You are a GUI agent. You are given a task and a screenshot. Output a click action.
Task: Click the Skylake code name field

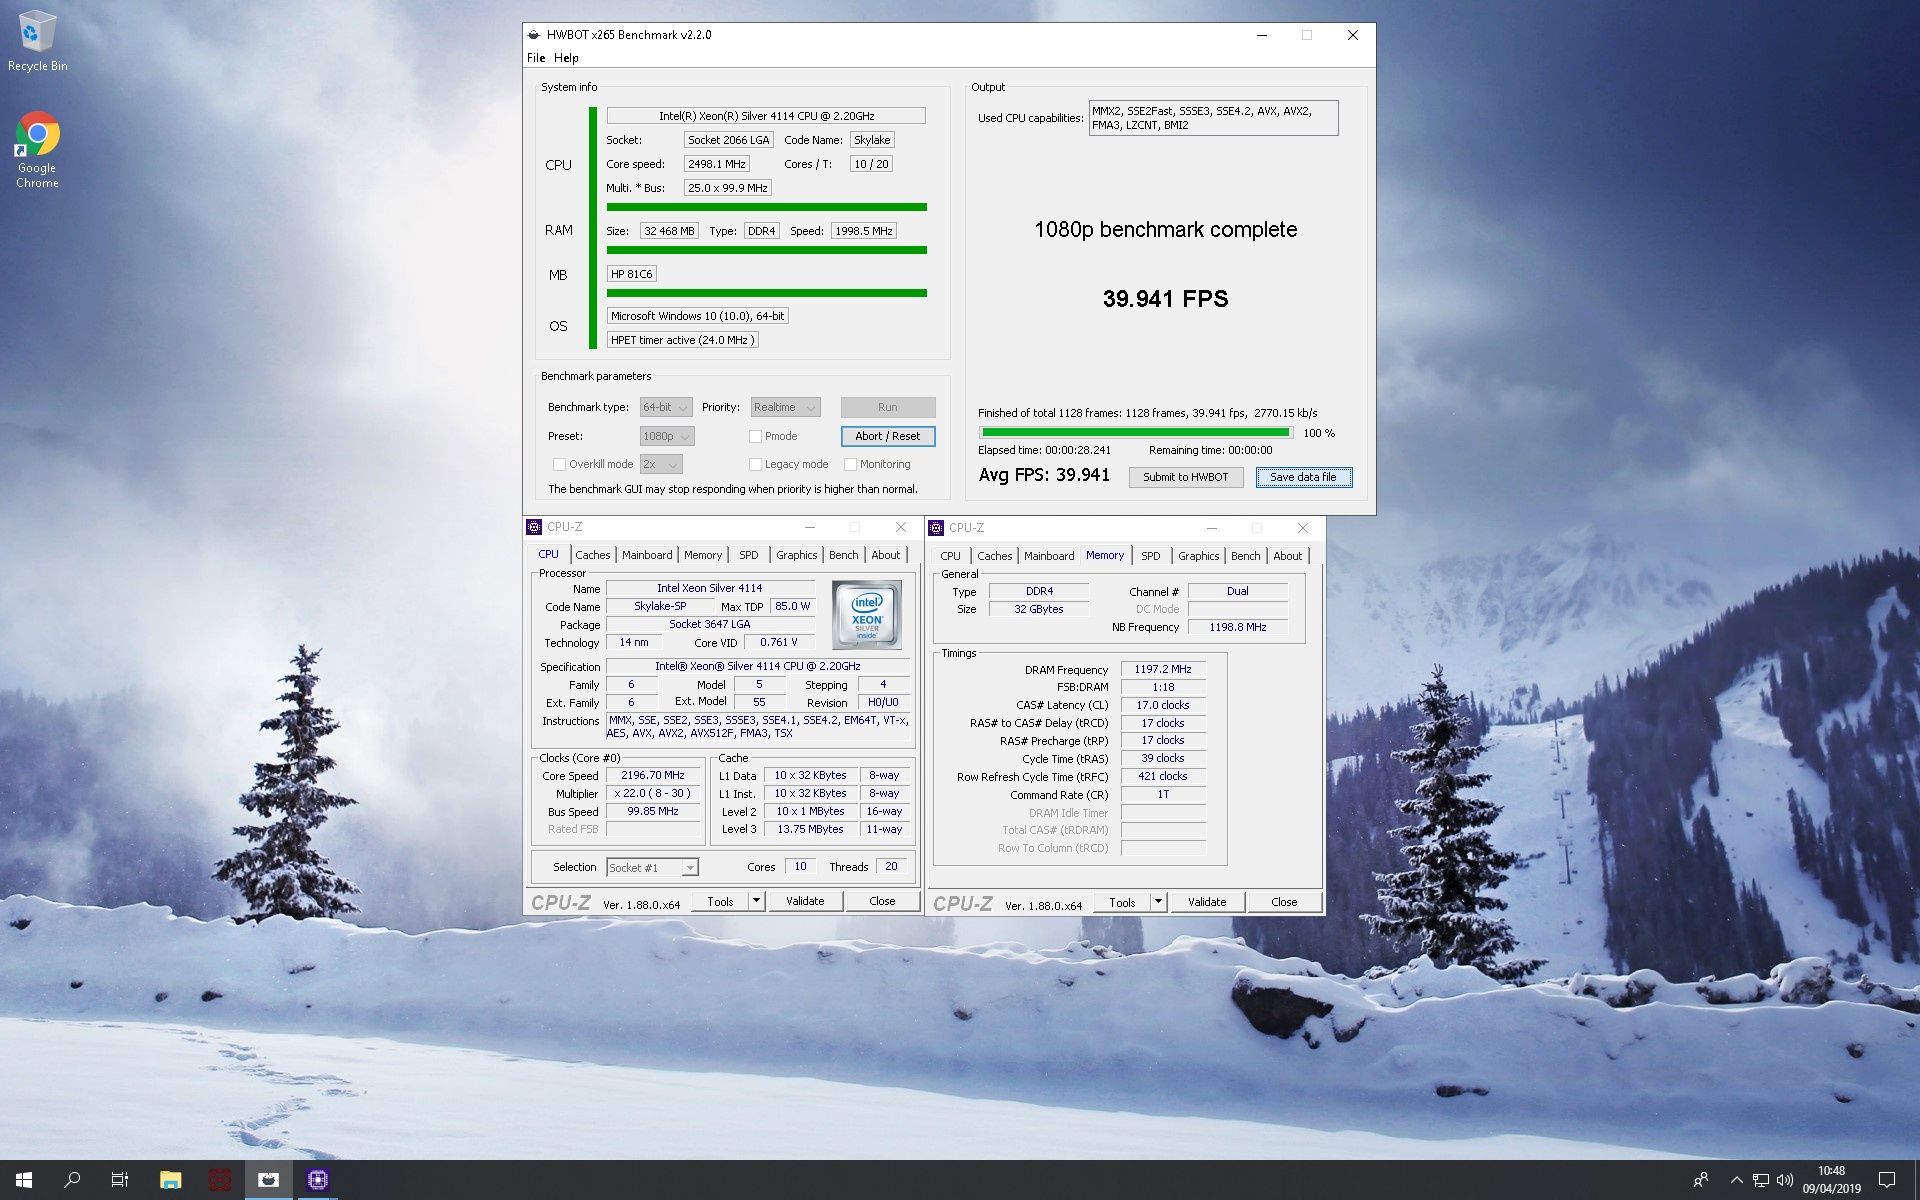pos(872,140)
